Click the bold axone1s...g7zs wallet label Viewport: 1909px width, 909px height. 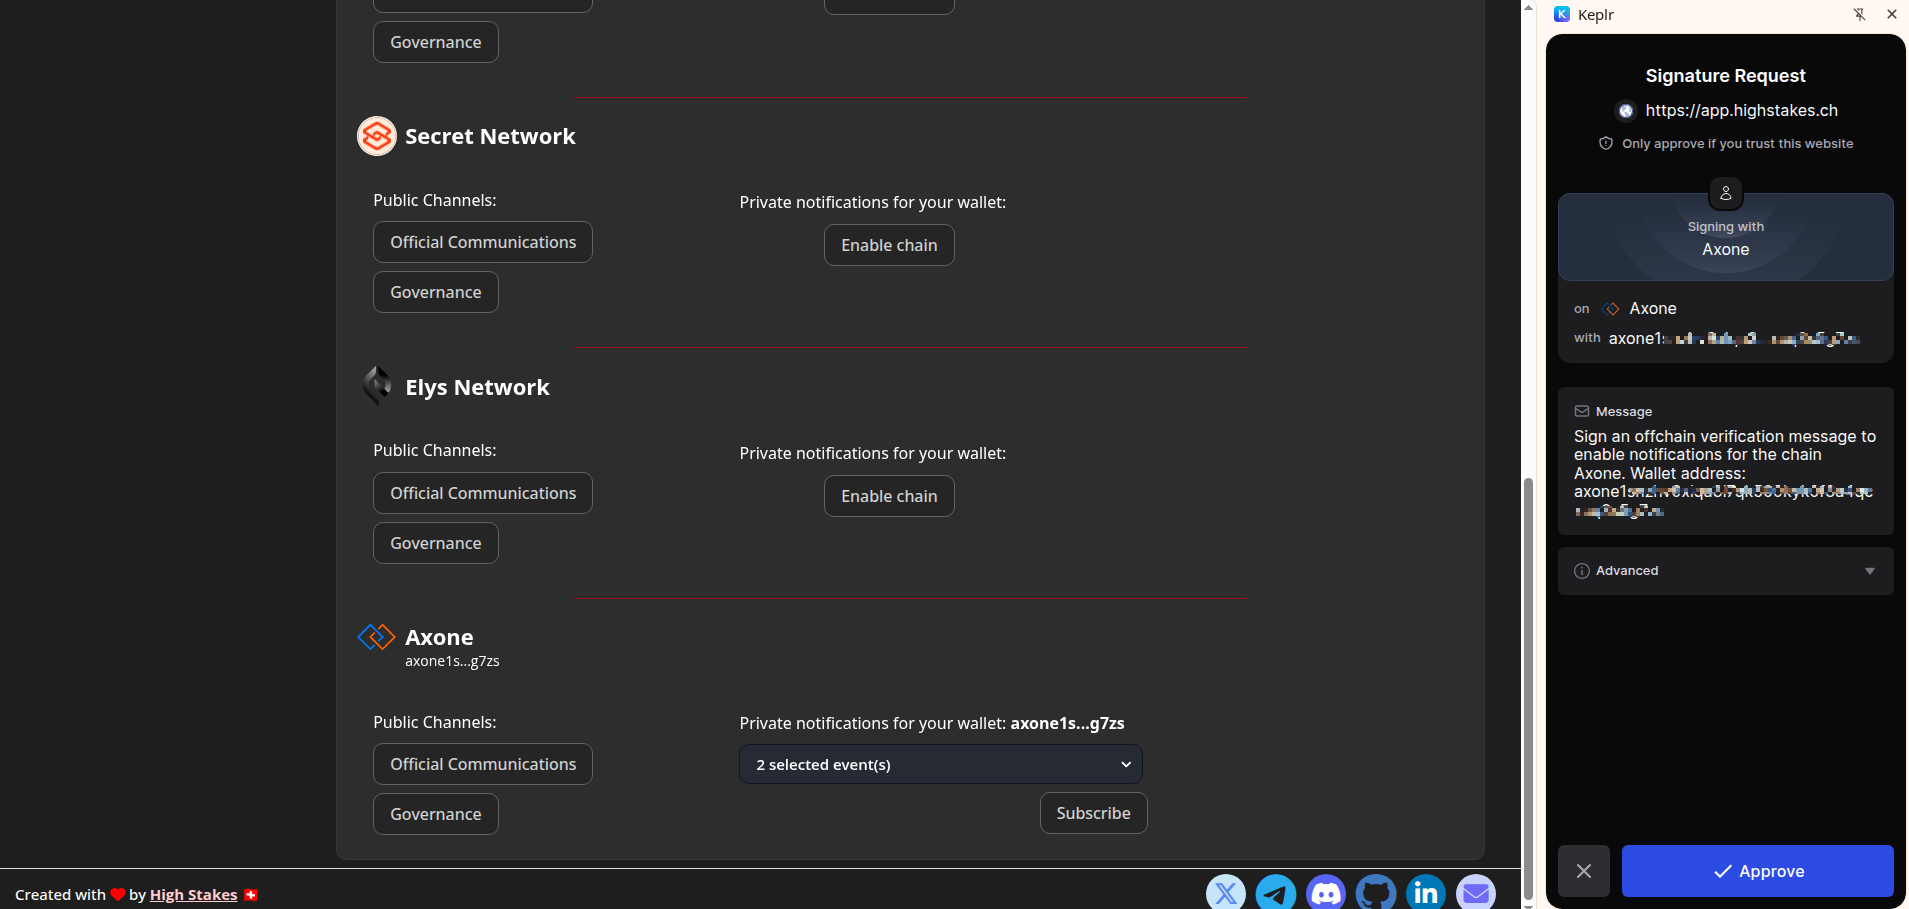point(1067,723)
